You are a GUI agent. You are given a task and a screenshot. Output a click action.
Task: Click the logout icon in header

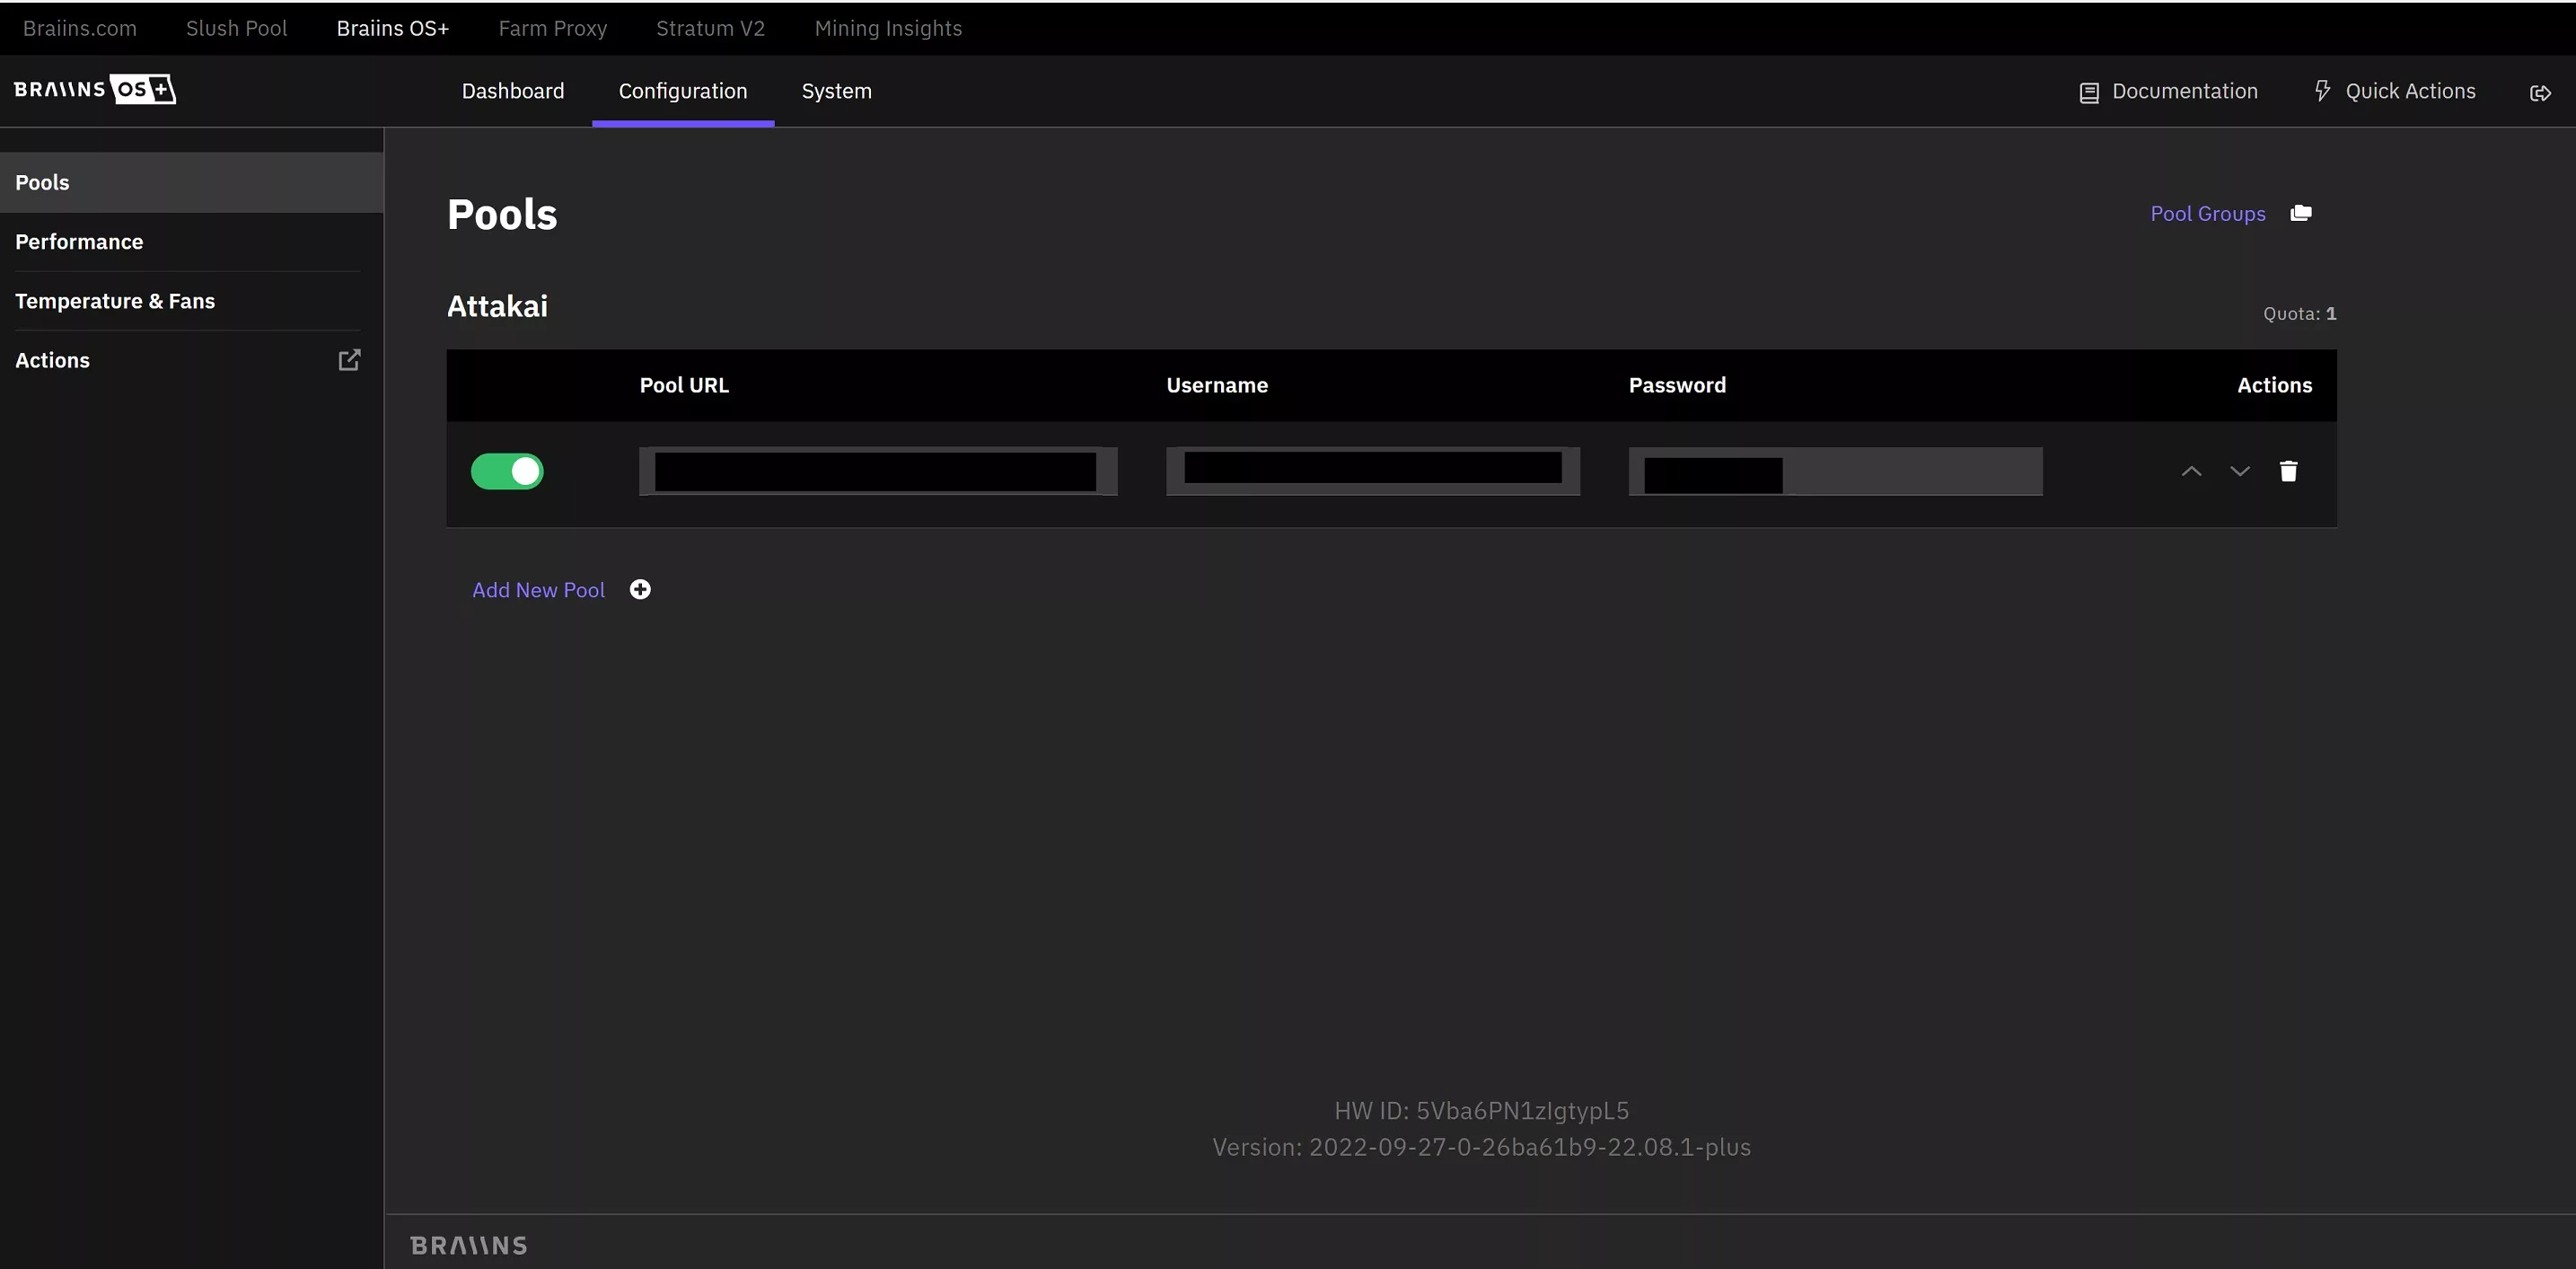pos(2540,93)
